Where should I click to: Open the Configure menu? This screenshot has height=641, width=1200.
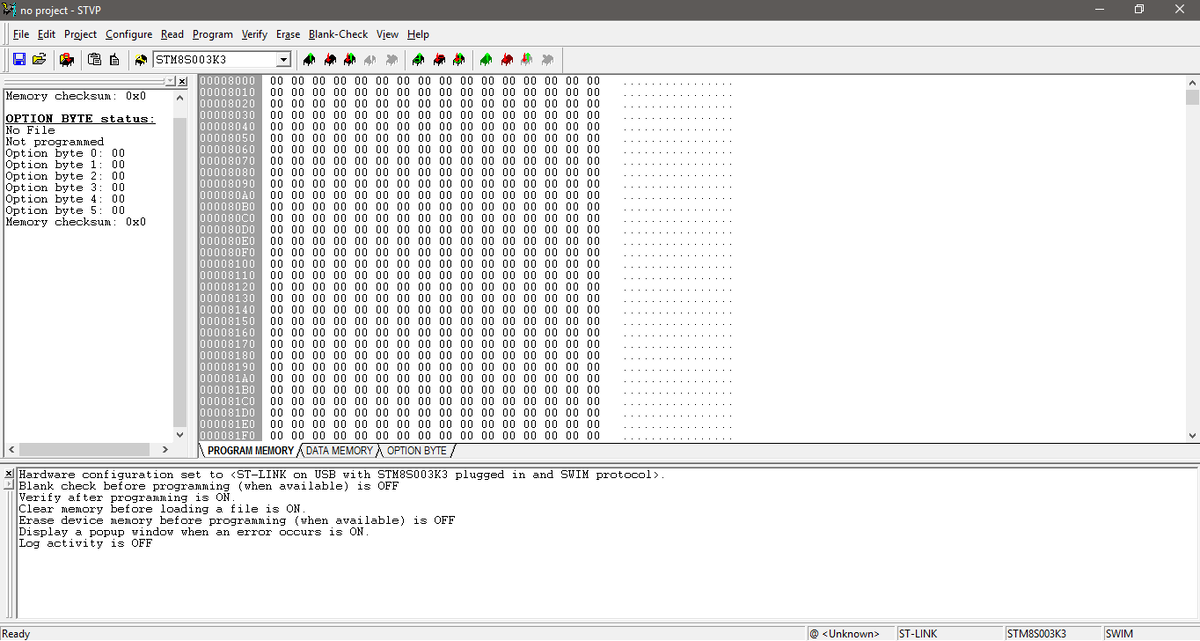point(129,34)
